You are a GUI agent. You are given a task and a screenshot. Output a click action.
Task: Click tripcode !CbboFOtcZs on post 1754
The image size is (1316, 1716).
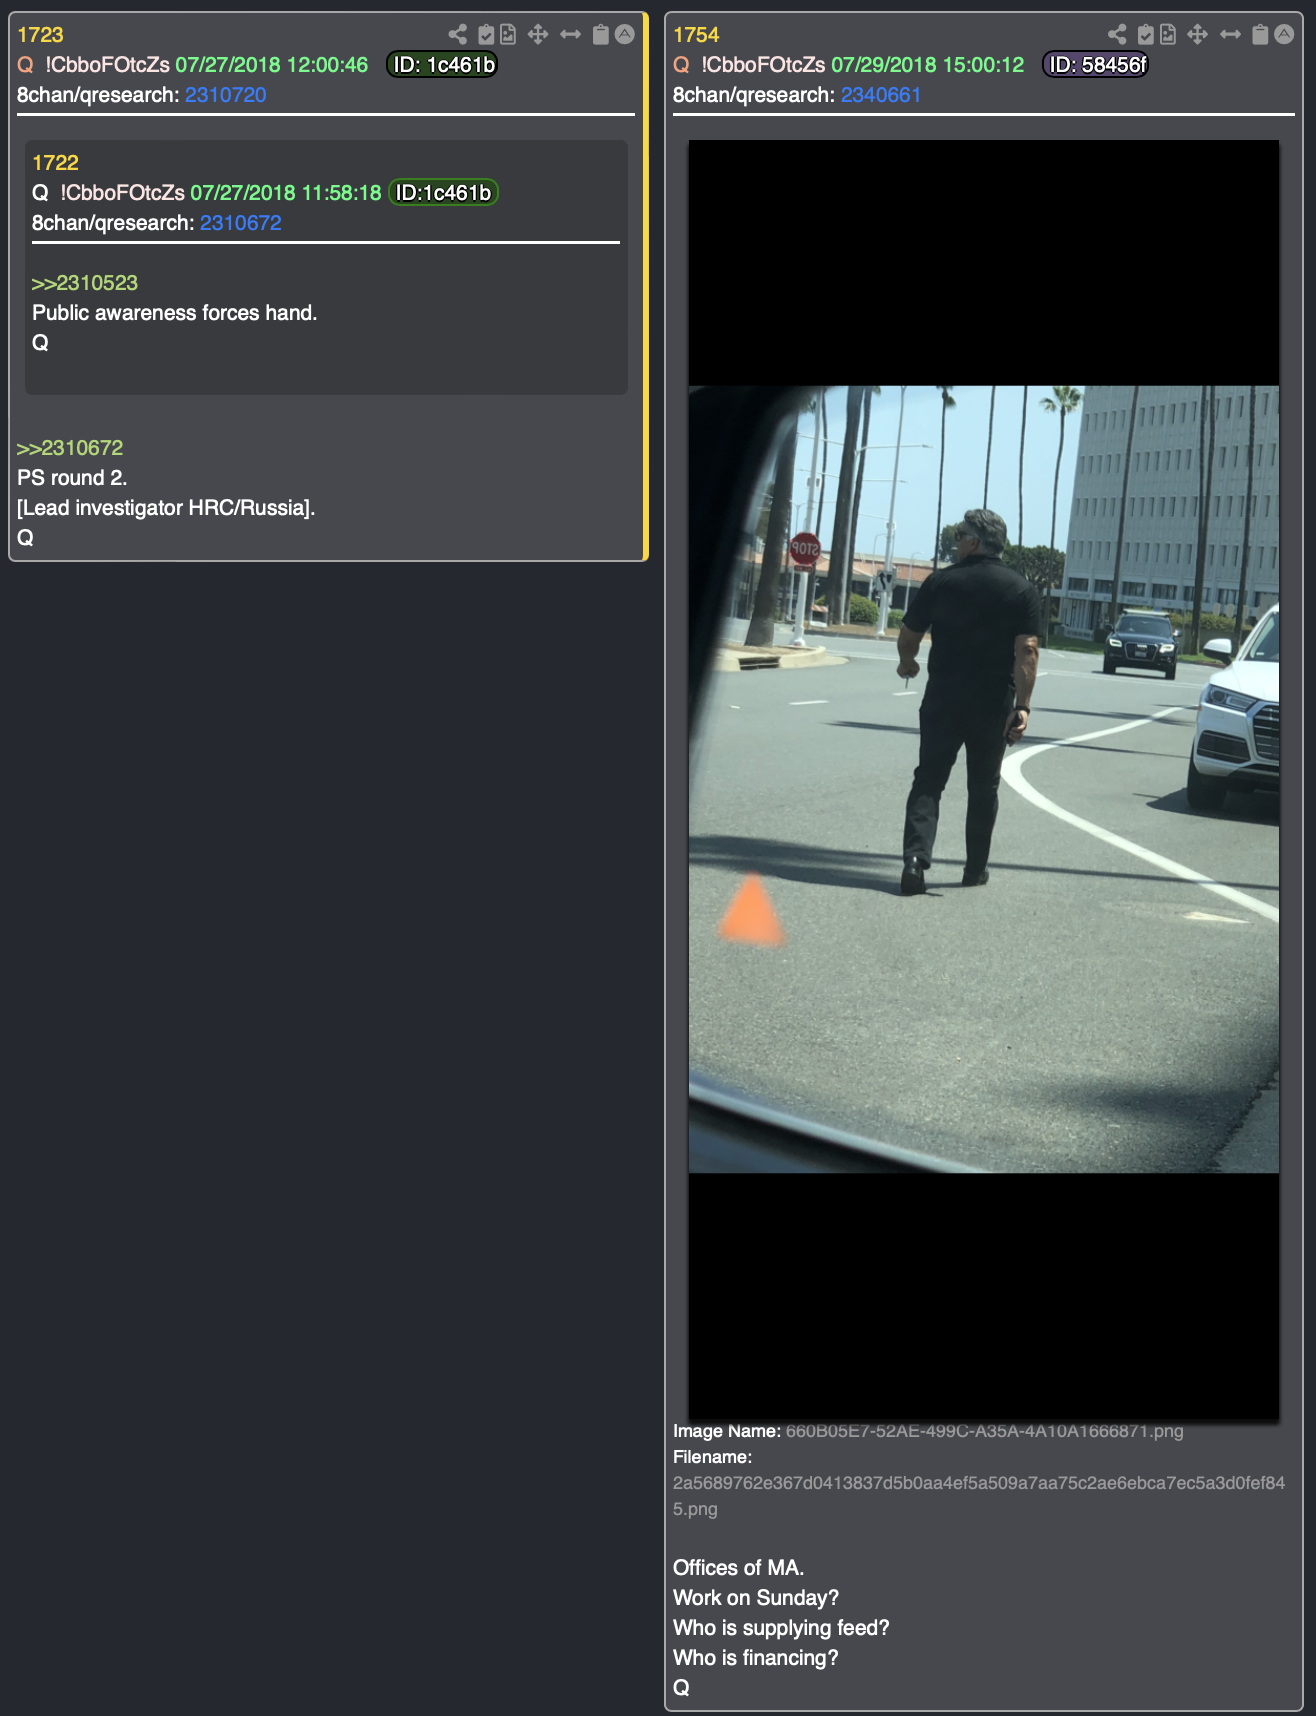(763, 65)
